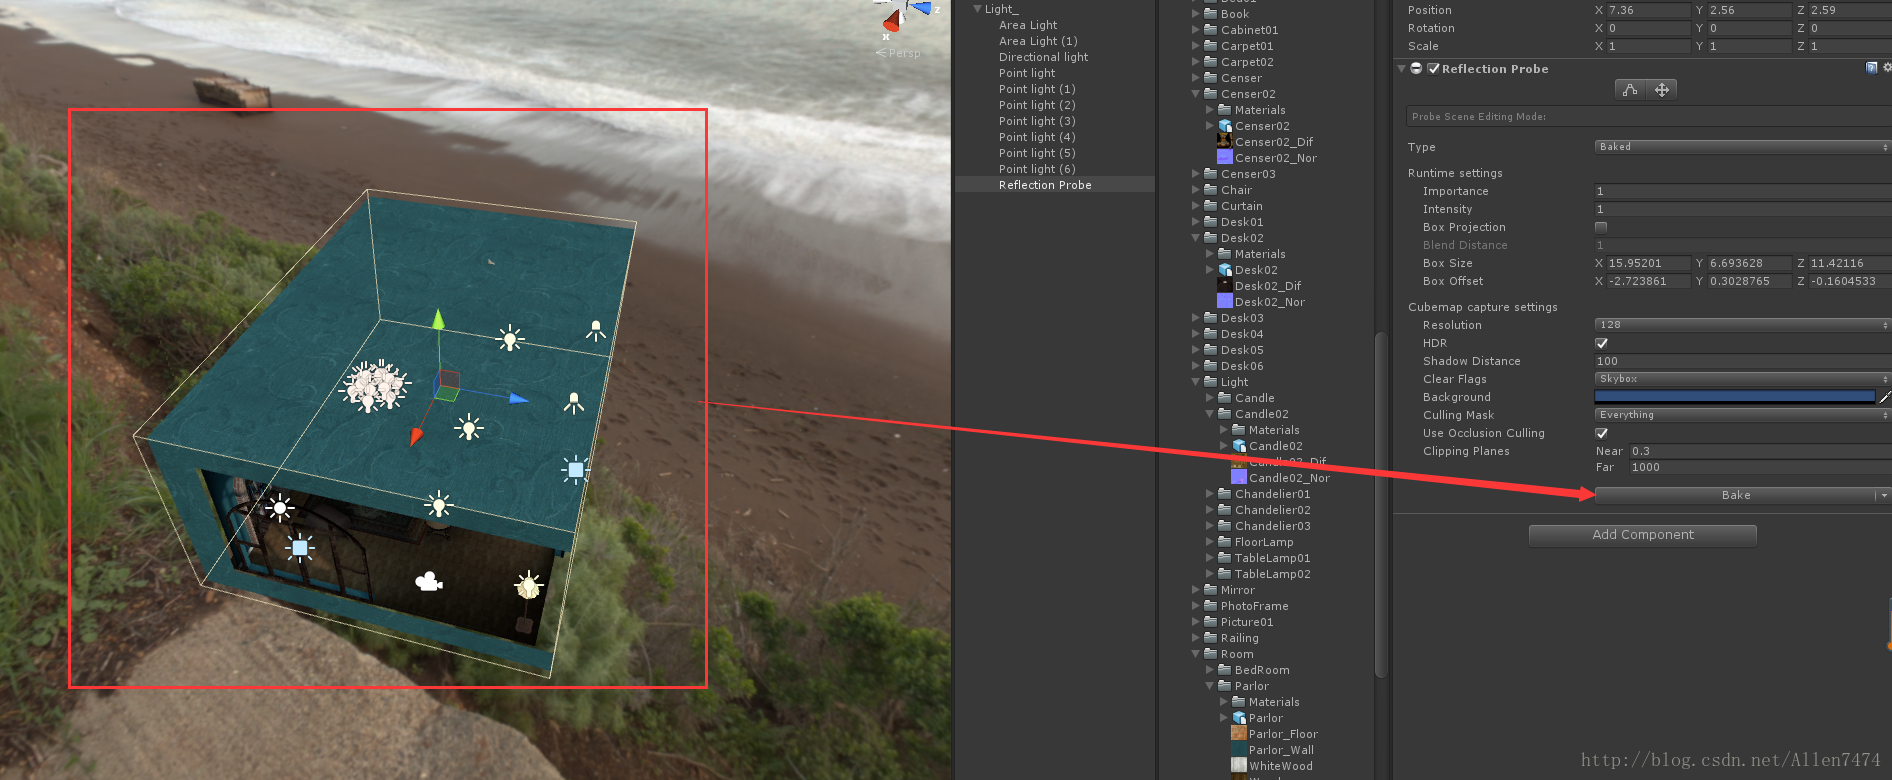
Task: Click the Railing folder icon
Action: (1210, 638)
